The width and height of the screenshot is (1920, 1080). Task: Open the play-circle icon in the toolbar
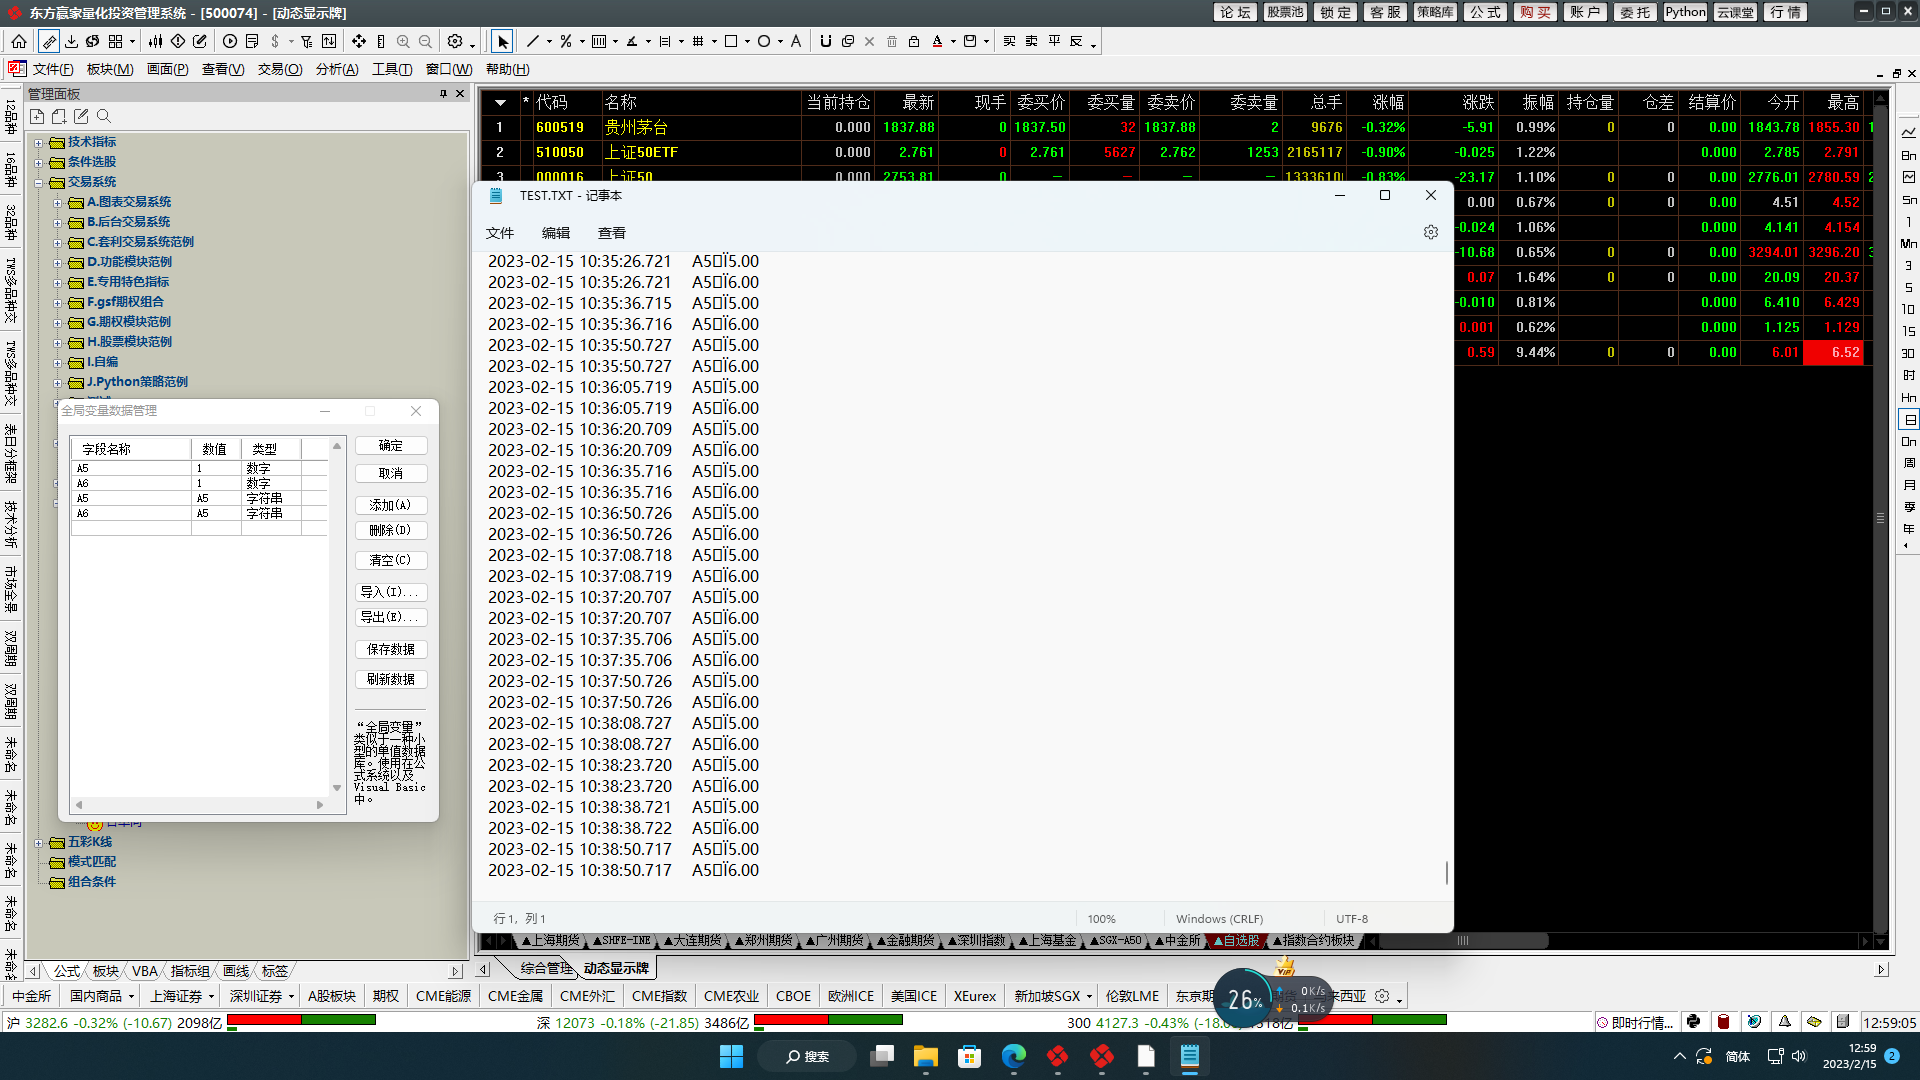(x=230, y=41)
